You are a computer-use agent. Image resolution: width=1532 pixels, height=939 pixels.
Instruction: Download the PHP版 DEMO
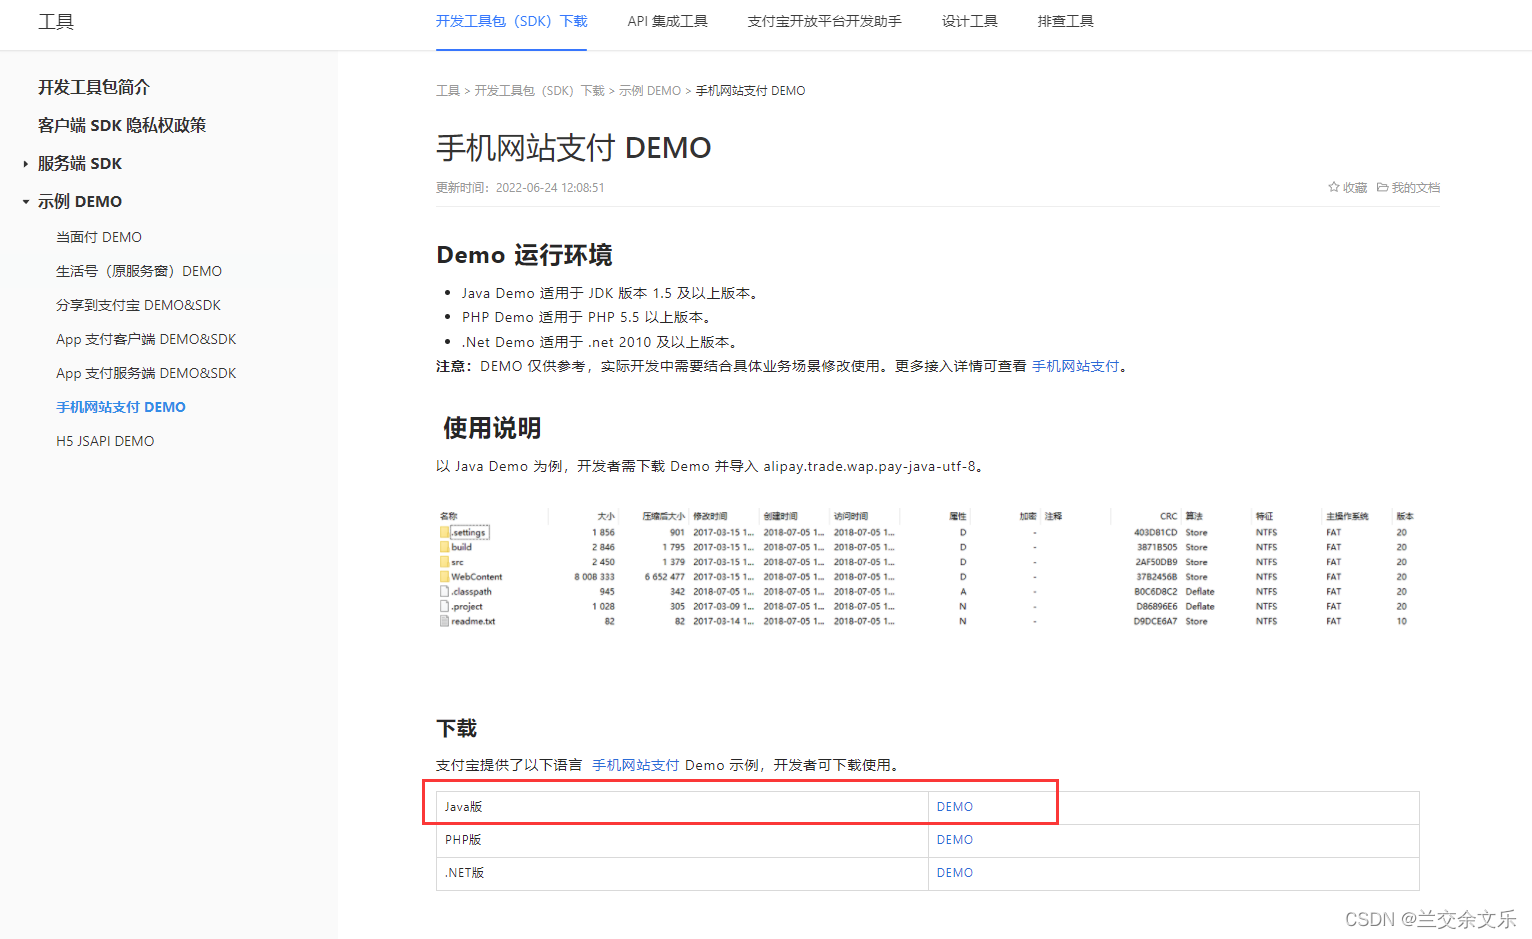tap(955, 840)
